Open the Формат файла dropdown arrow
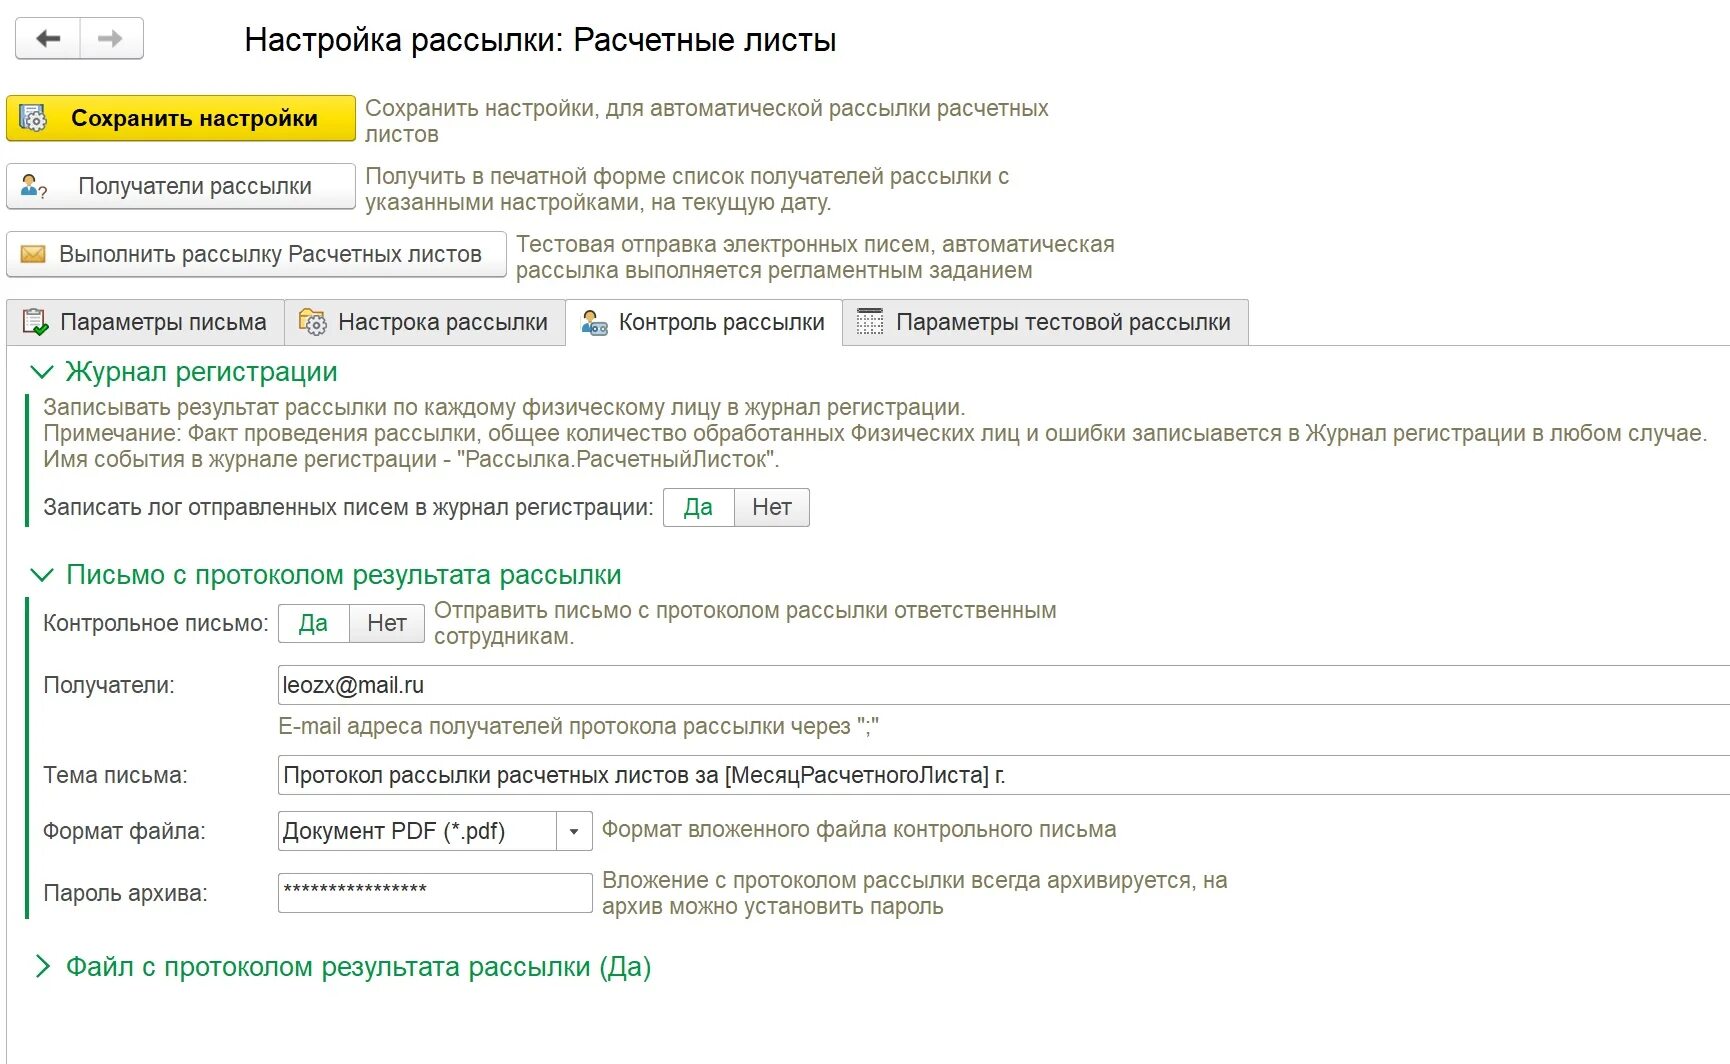The width and height of the screenshot is (1730, 1064). 574,831
